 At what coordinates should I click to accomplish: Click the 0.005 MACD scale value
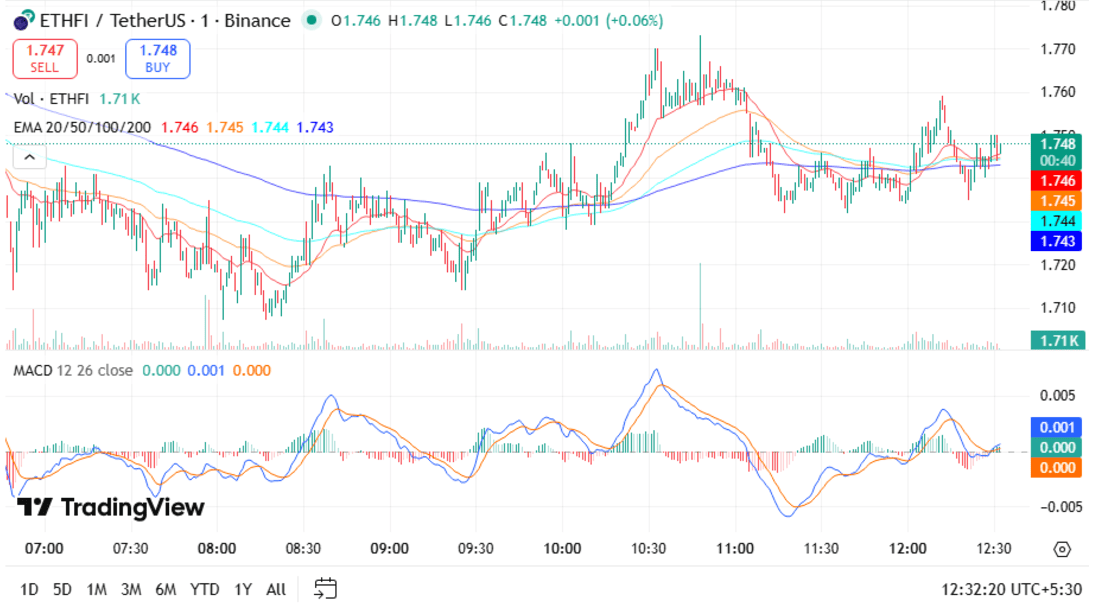[1058, 396]
